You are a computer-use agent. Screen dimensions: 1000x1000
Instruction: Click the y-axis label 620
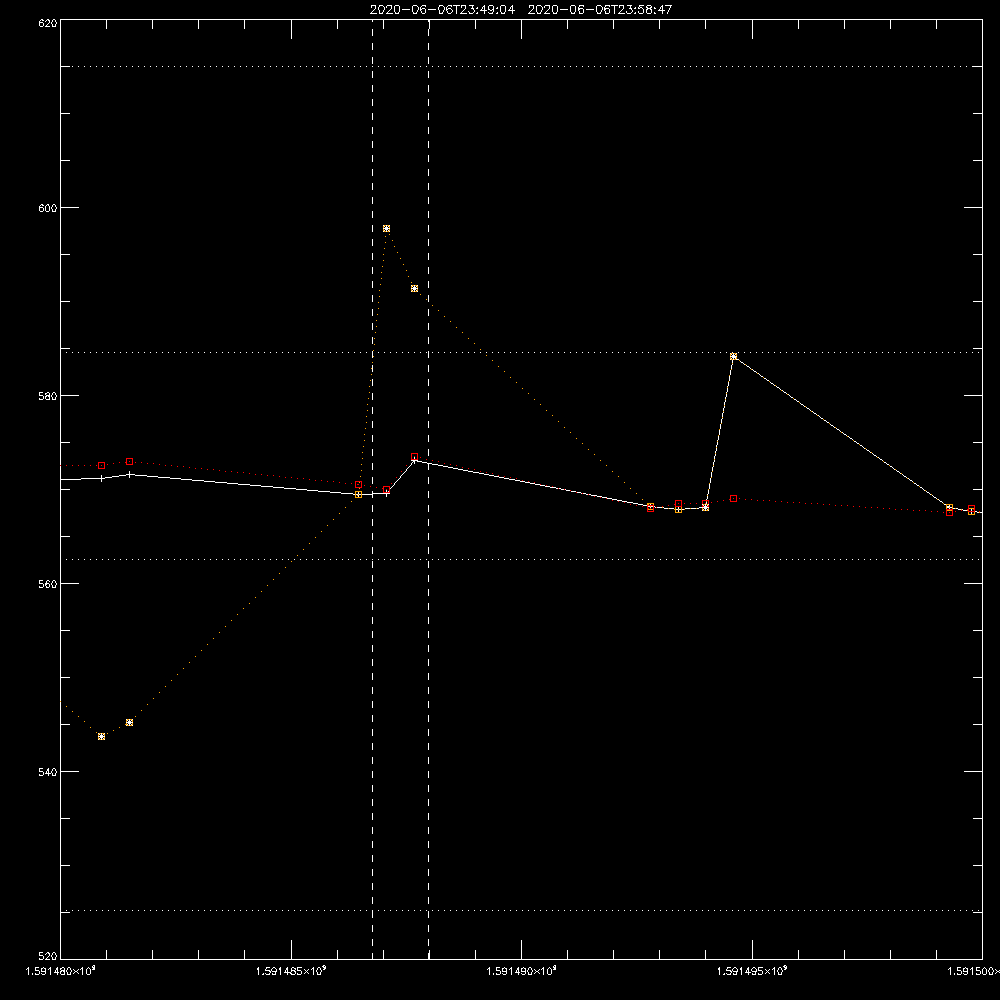tap(48, 24)
